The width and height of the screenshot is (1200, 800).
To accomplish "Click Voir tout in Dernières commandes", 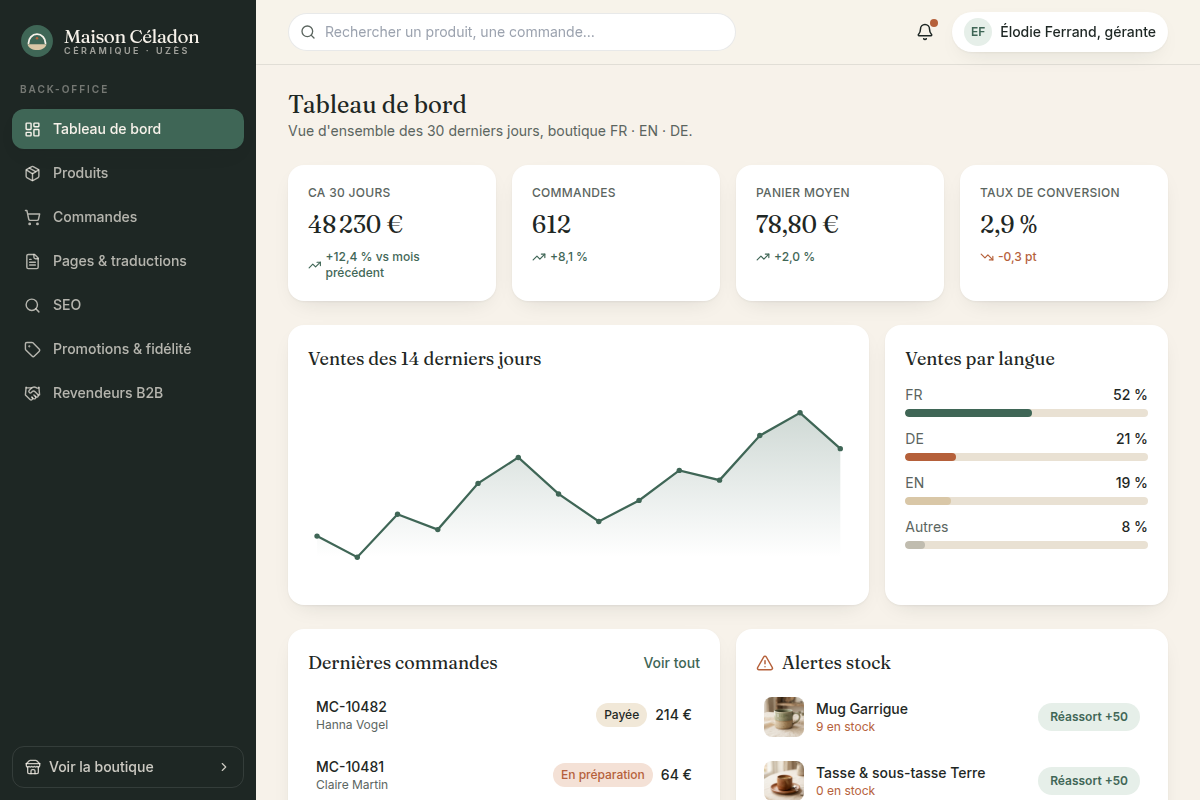I will pos(672,663).
